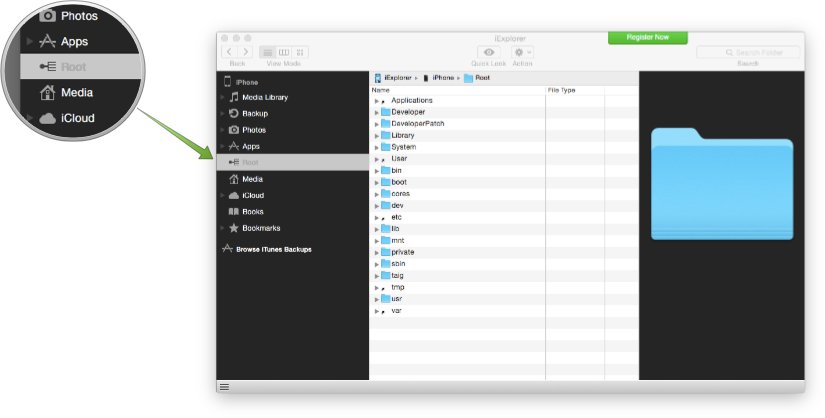Expand the iCloud sidebar arrow
825x418 pixels.
coord(223,195)
